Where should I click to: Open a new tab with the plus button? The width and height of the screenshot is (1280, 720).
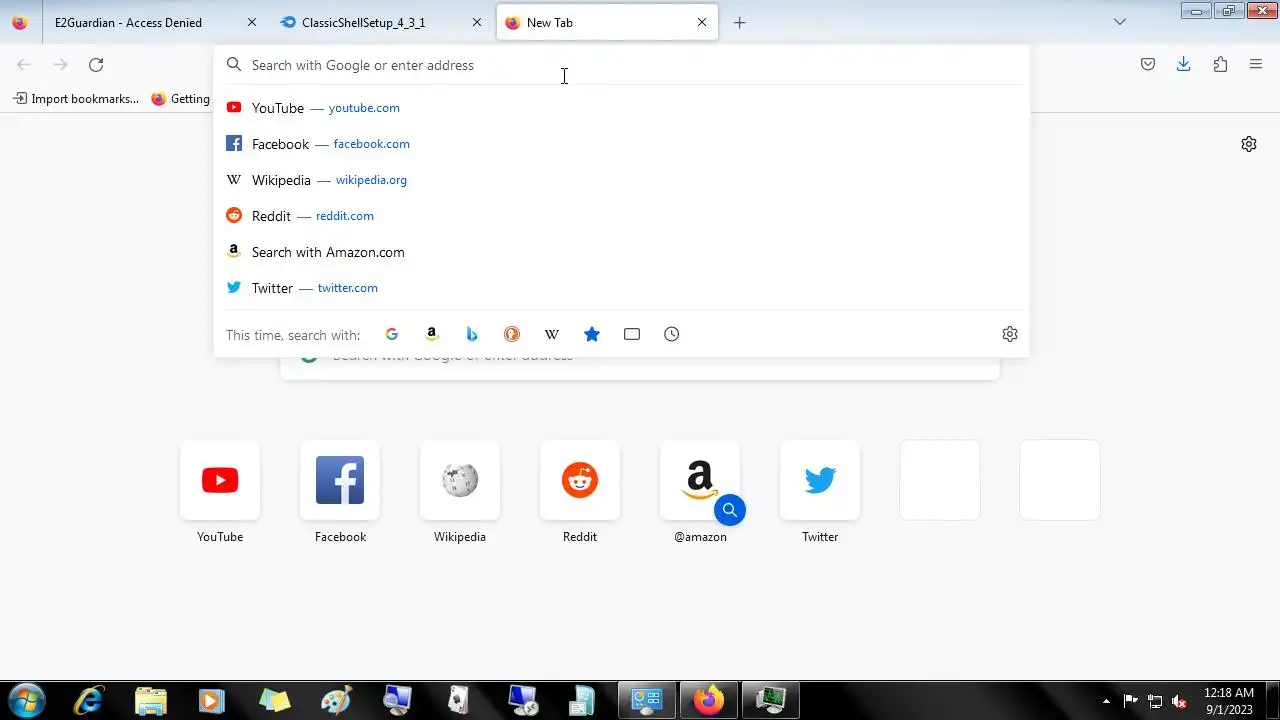coord(740,22)
